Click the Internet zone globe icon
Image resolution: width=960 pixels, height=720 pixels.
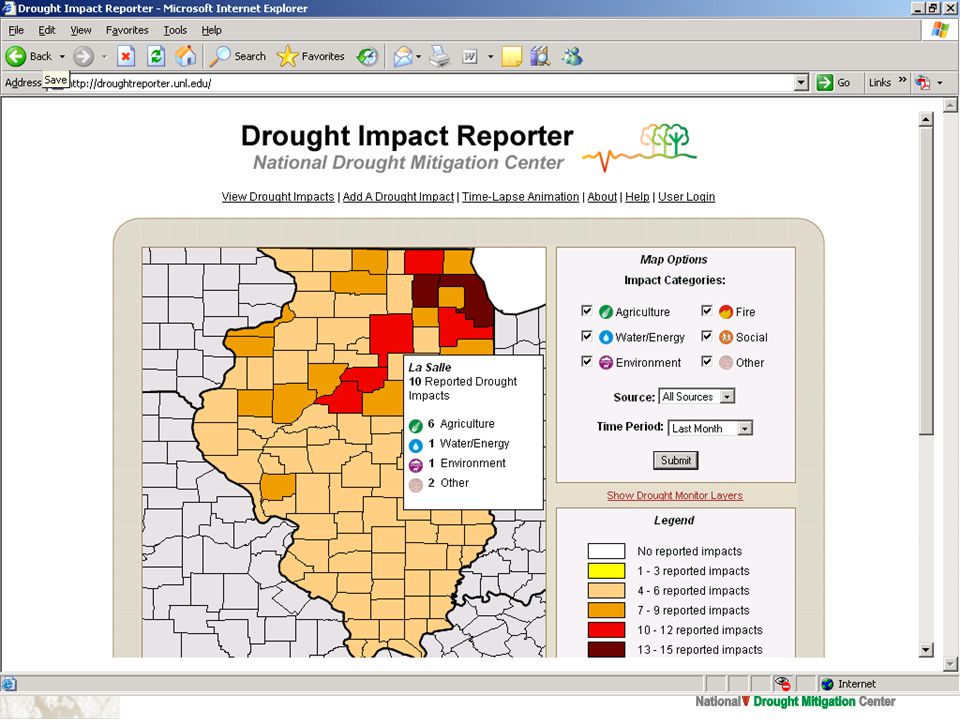(x=828, y=684)
